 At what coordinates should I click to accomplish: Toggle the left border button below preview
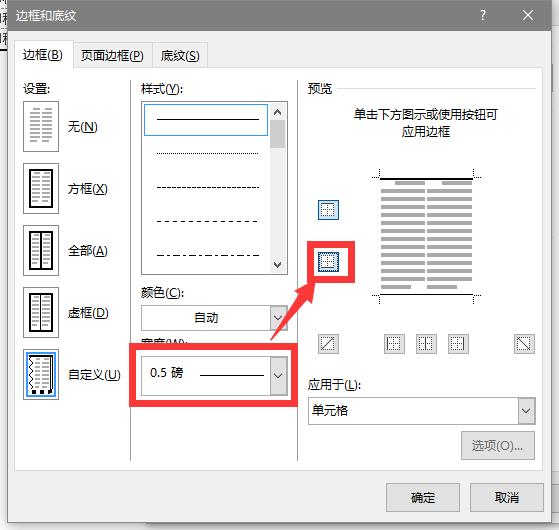pos(394,344)
